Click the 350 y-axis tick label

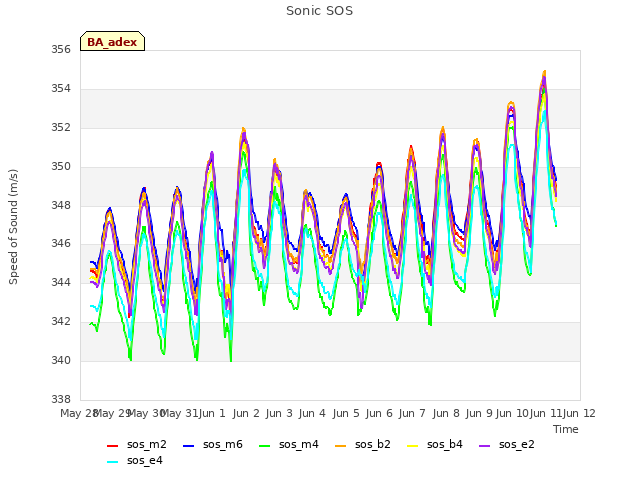[61, 167]
